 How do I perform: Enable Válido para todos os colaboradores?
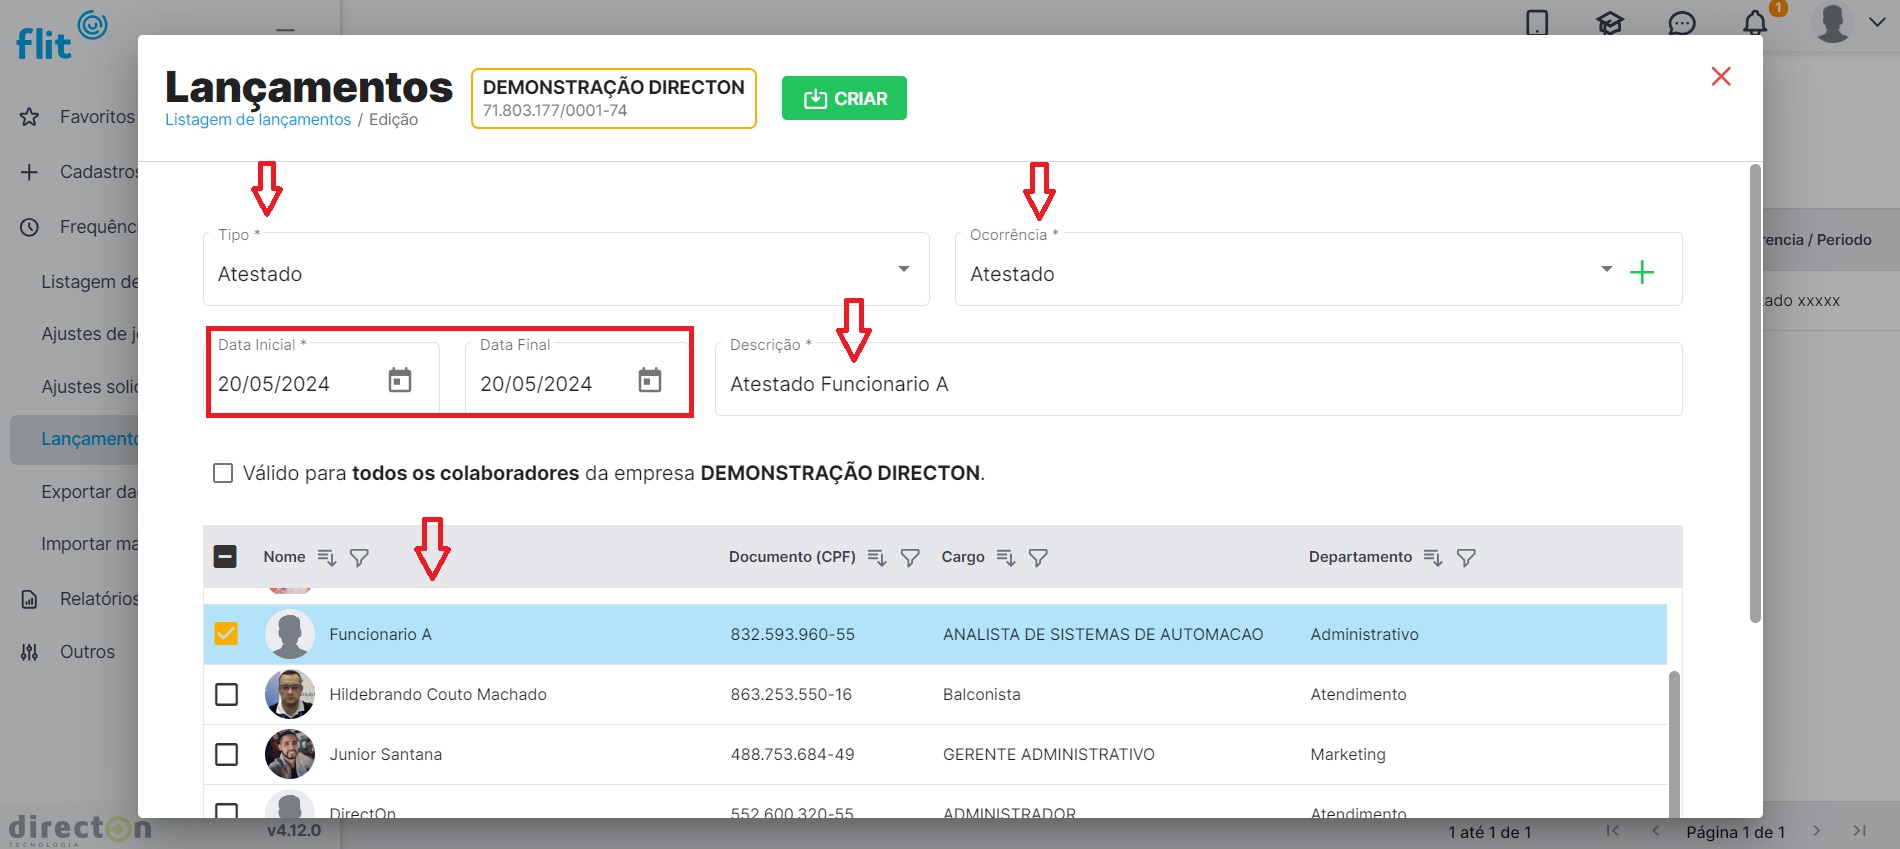[223, 473]
